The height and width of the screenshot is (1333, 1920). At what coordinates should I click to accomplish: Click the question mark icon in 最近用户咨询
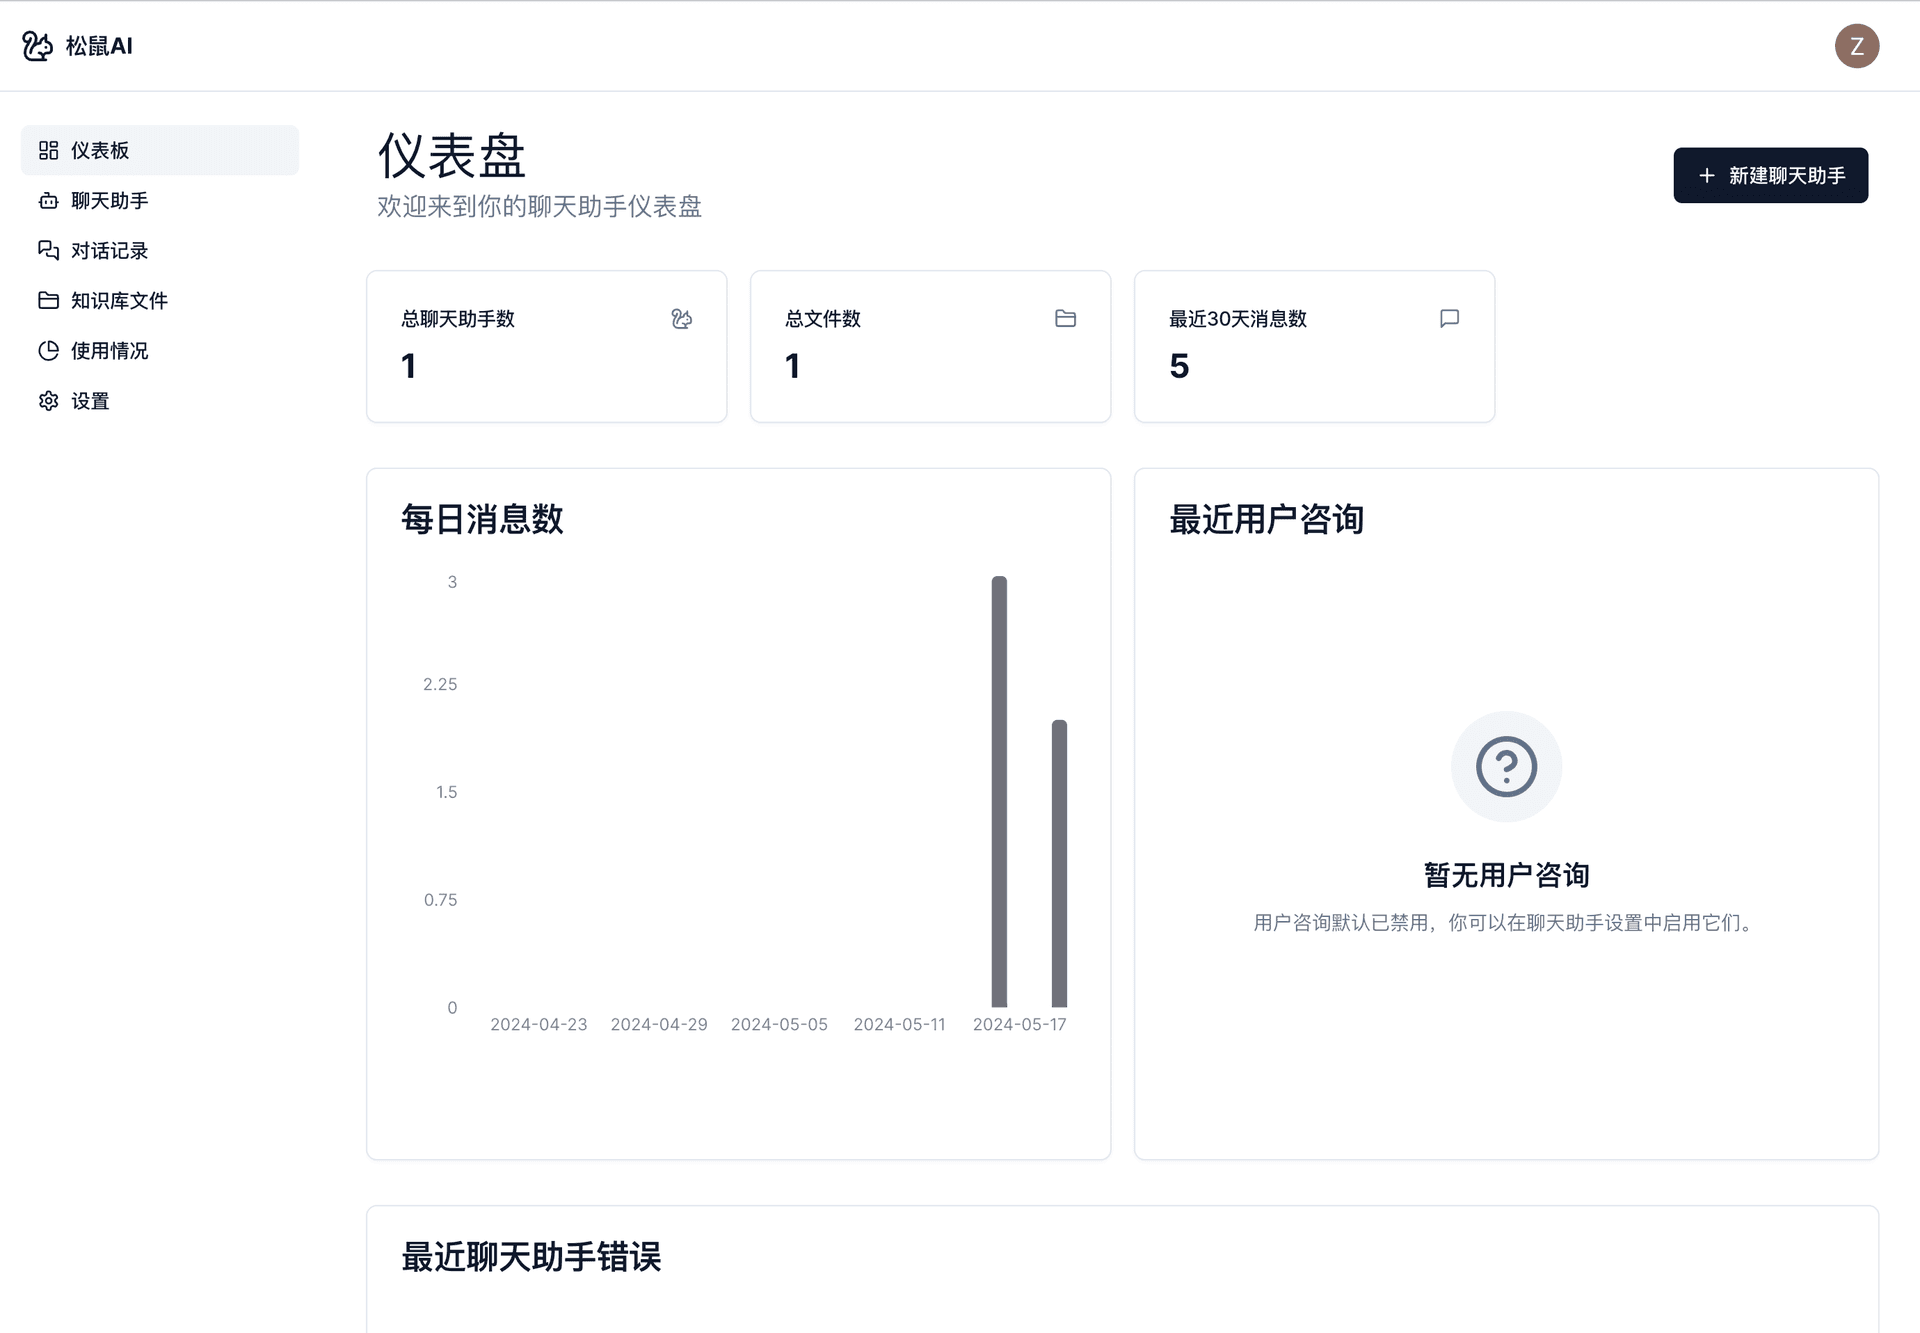tap(1505, 766)
